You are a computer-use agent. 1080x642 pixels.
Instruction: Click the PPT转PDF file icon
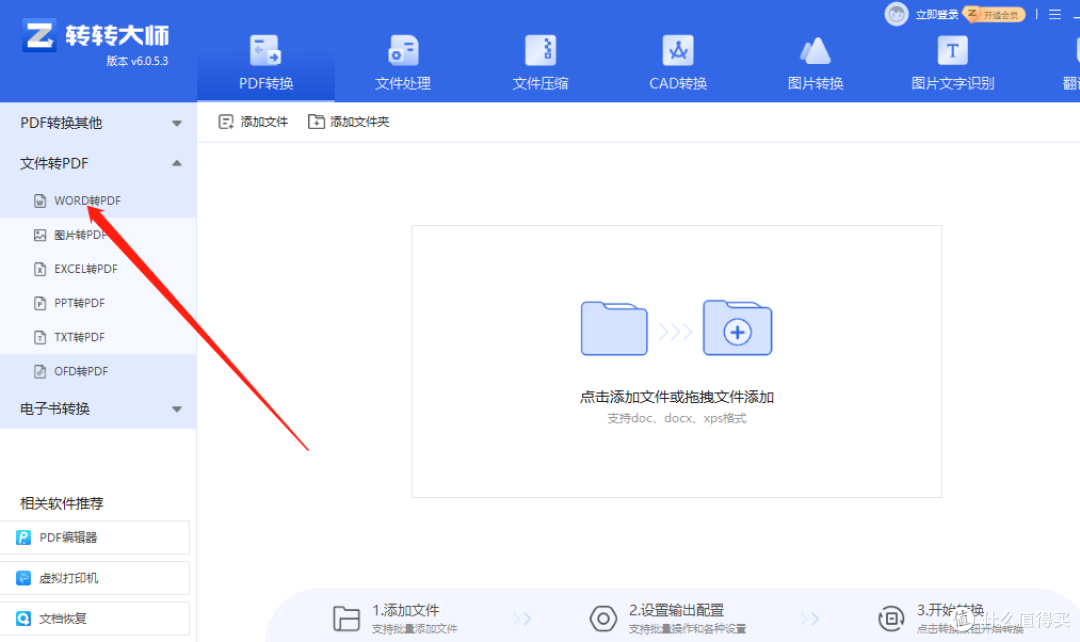click(x=40, y=303)
